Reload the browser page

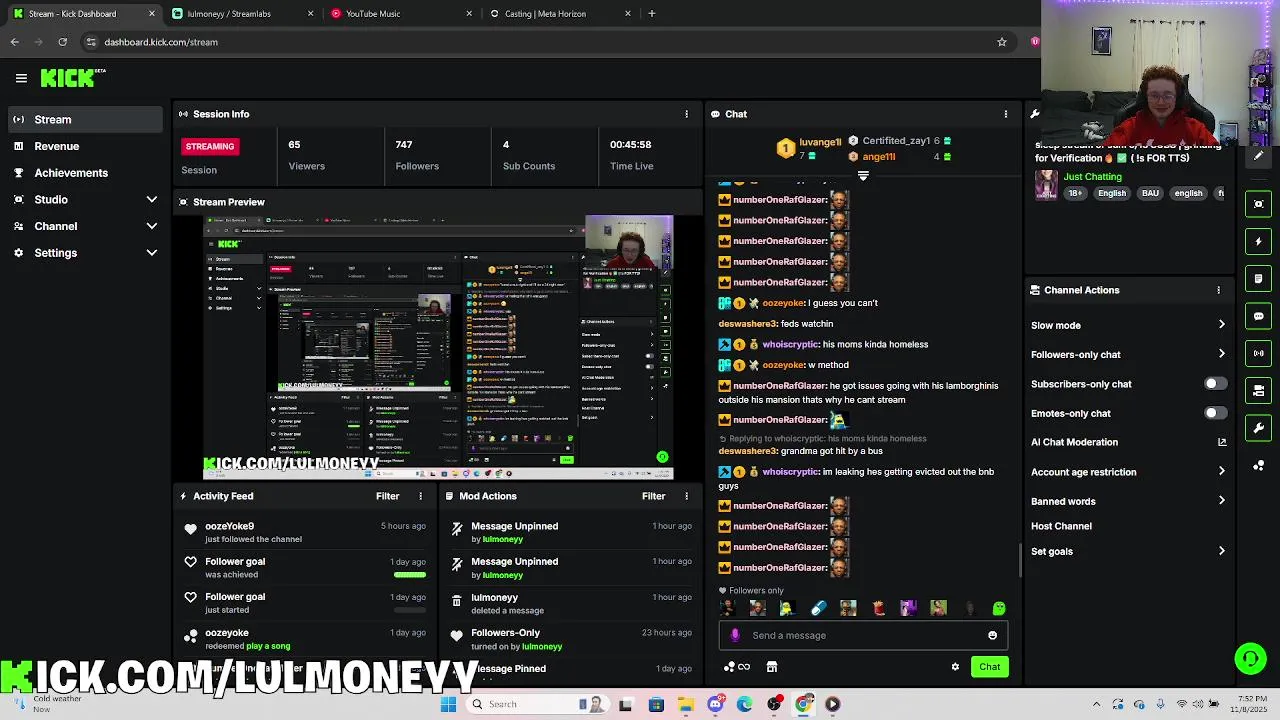(x=62, y=42)
